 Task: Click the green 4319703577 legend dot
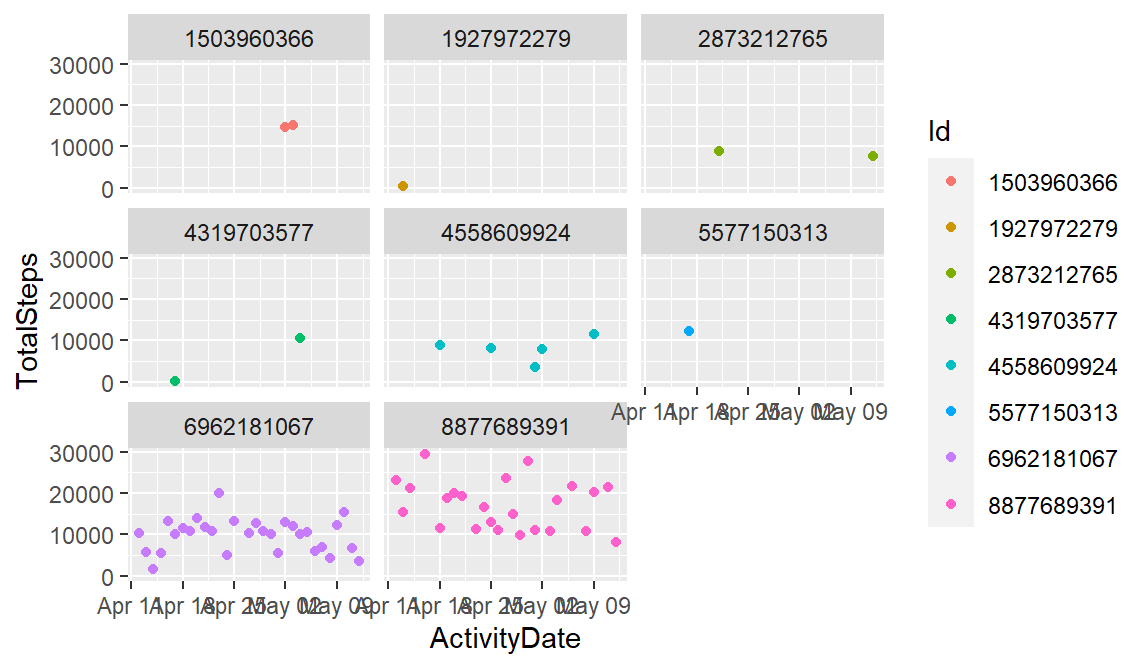[950, 320]
